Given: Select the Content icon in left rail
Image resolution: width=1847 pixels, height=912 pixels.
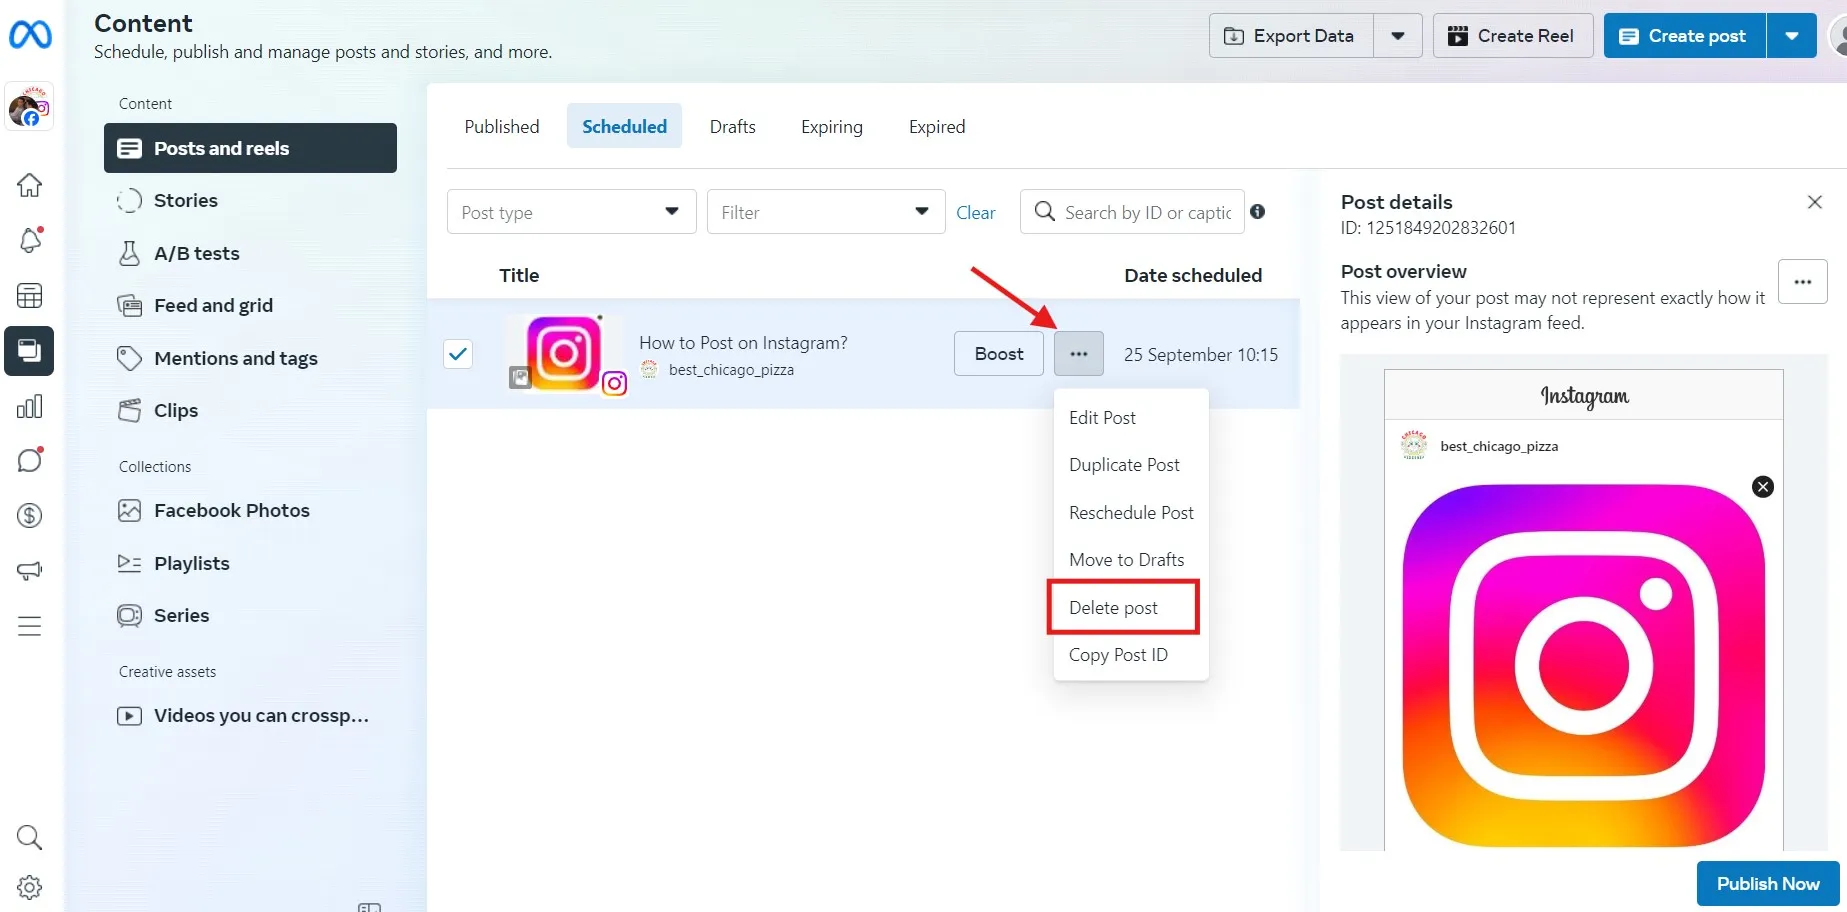Looking at the screenshot, I should tap(29, 351).
